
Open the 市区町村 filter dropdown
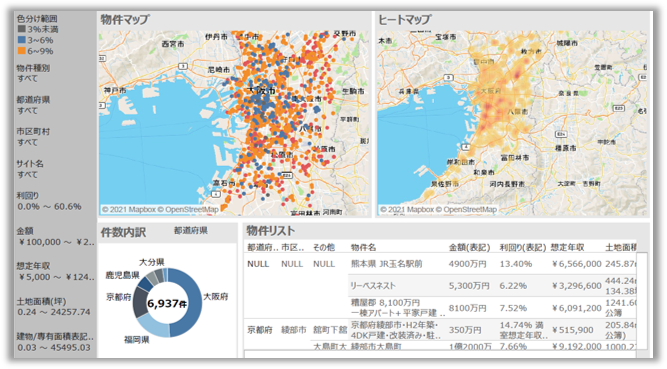28,143
